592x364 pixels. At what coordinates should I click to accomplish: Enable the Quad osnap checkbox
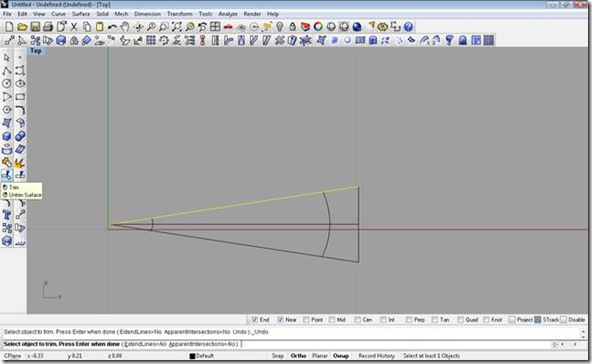[460, 320]
